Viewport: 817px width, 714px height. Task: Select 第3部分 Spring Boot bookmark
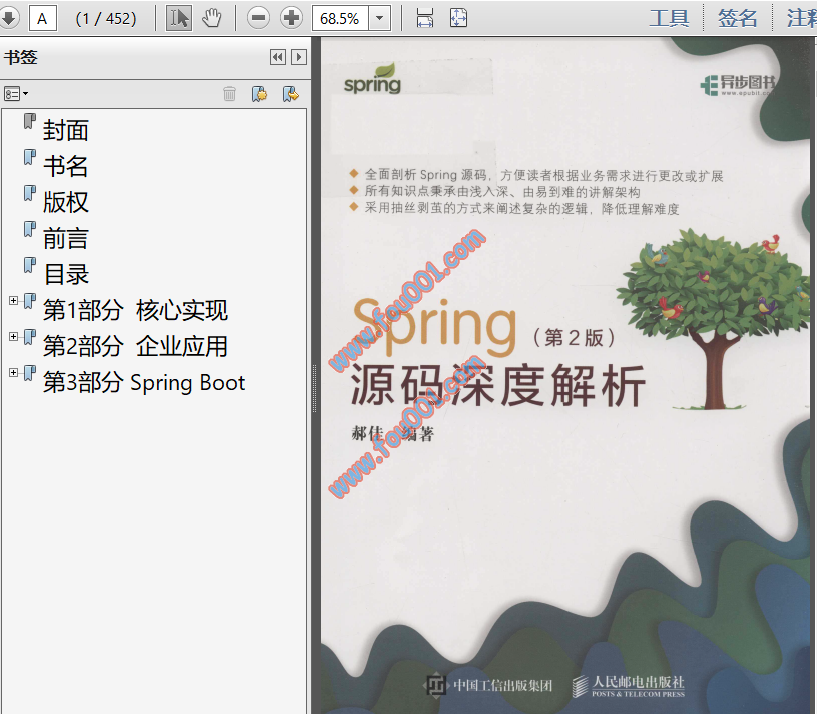(x=144, y=383)
